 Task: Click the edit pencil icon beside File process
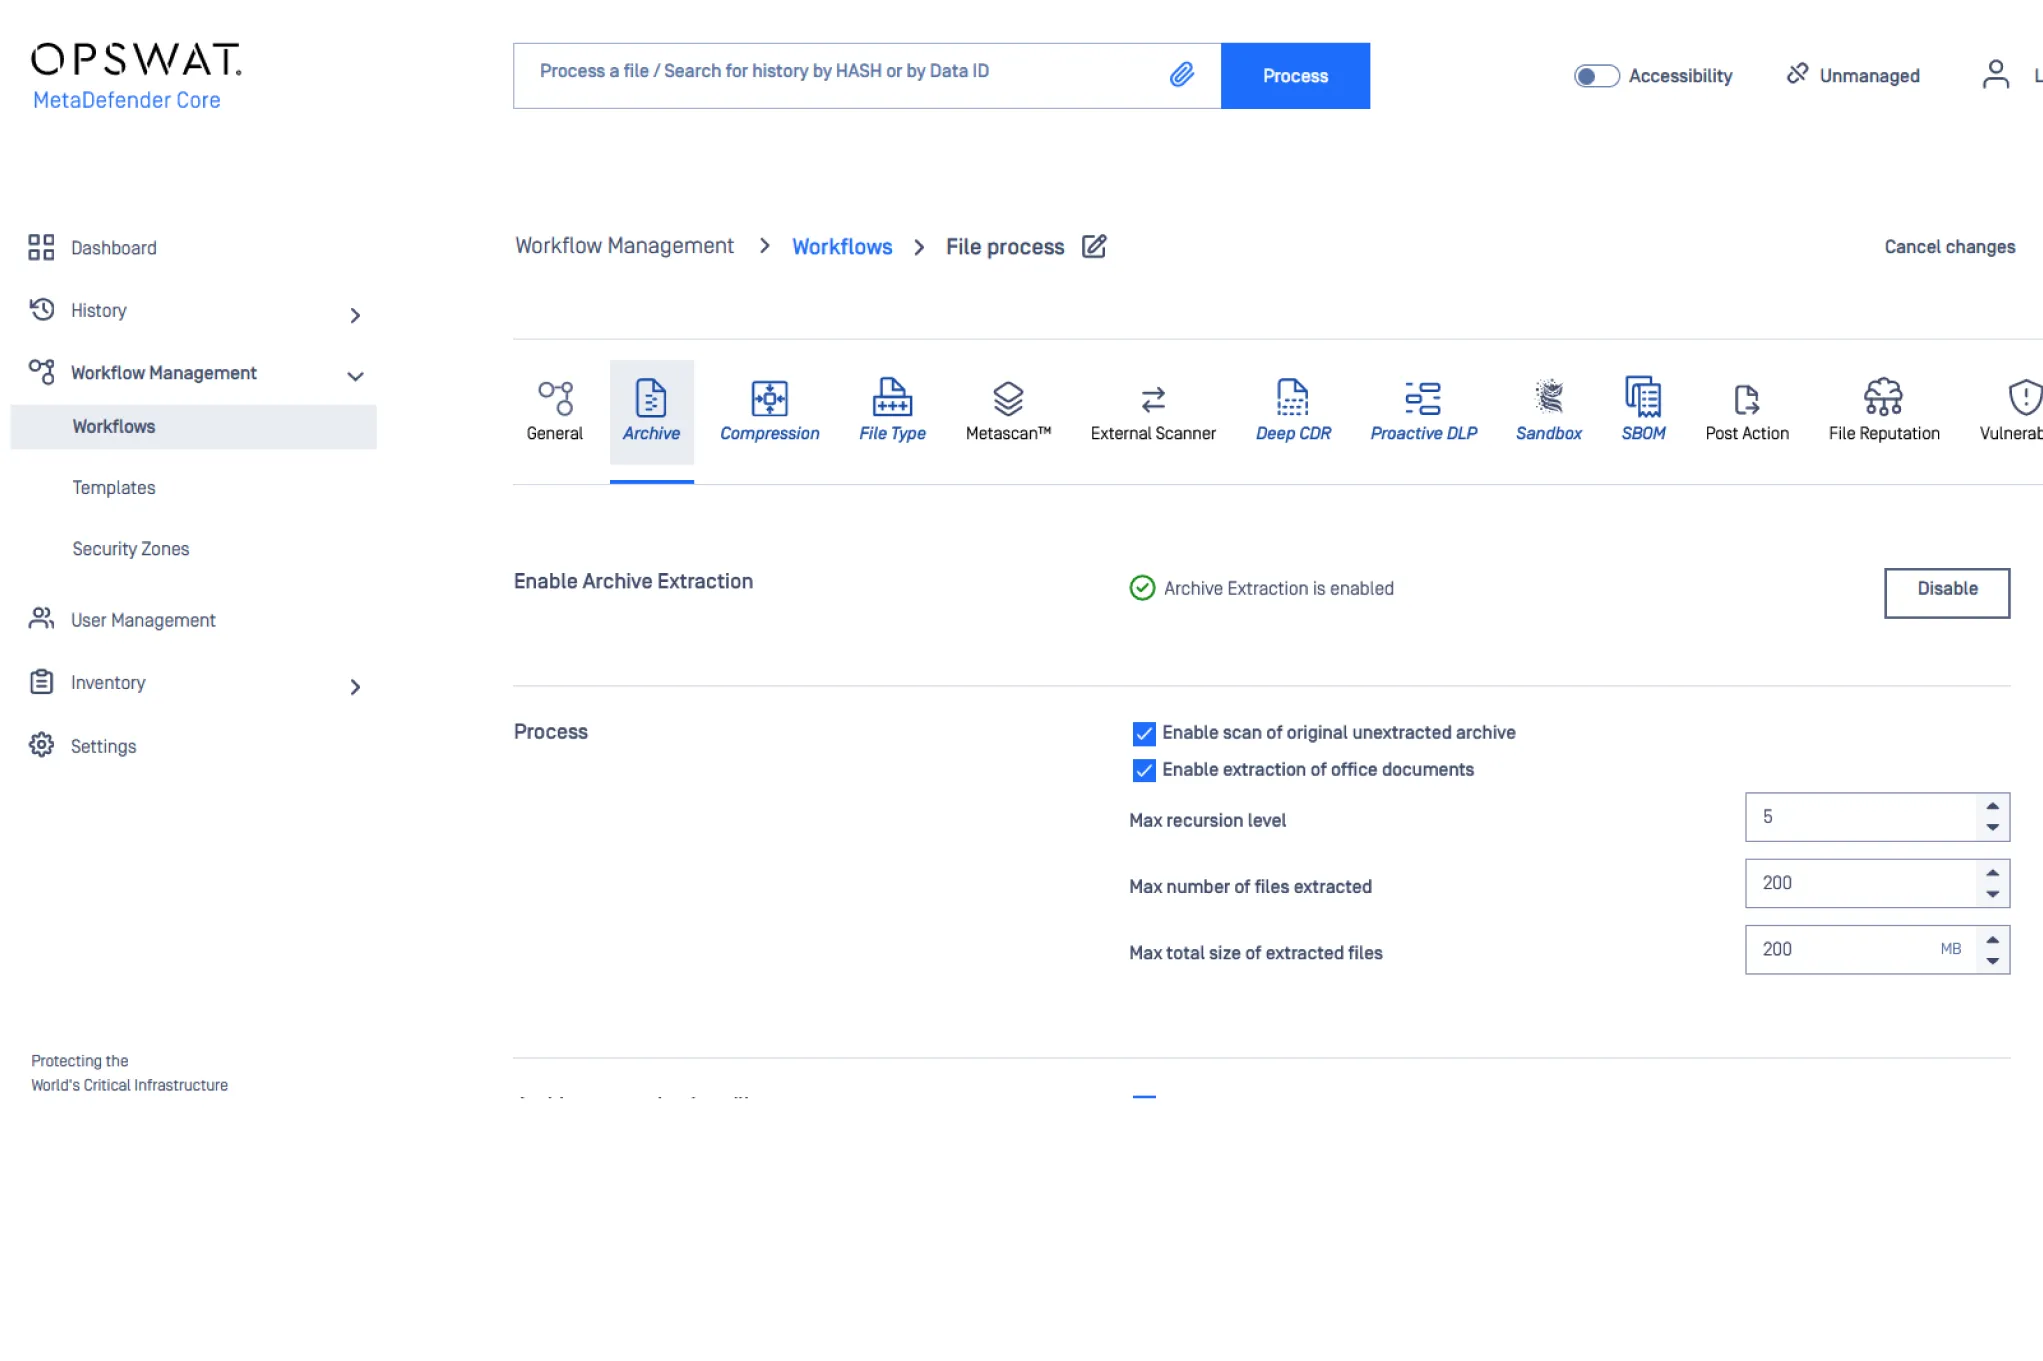pyautogui.click(x=1094, y=246)
